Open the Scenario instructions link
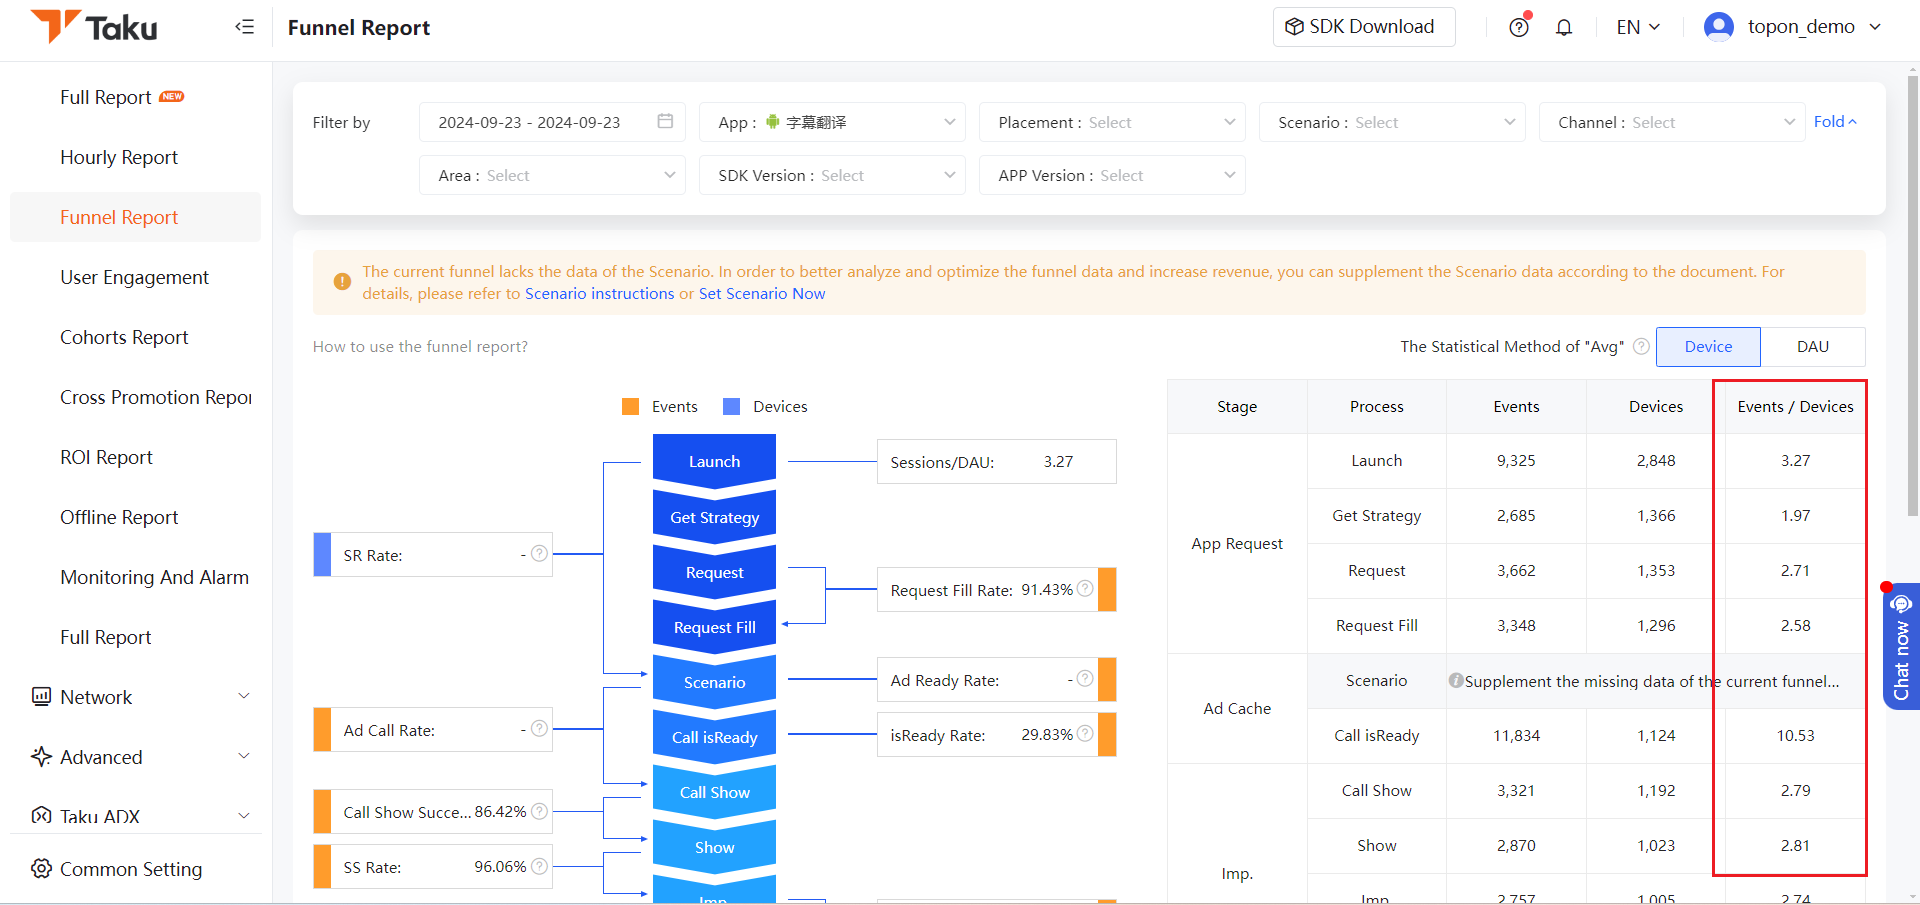The image size is (1920, 905). (x=600, y=294)
